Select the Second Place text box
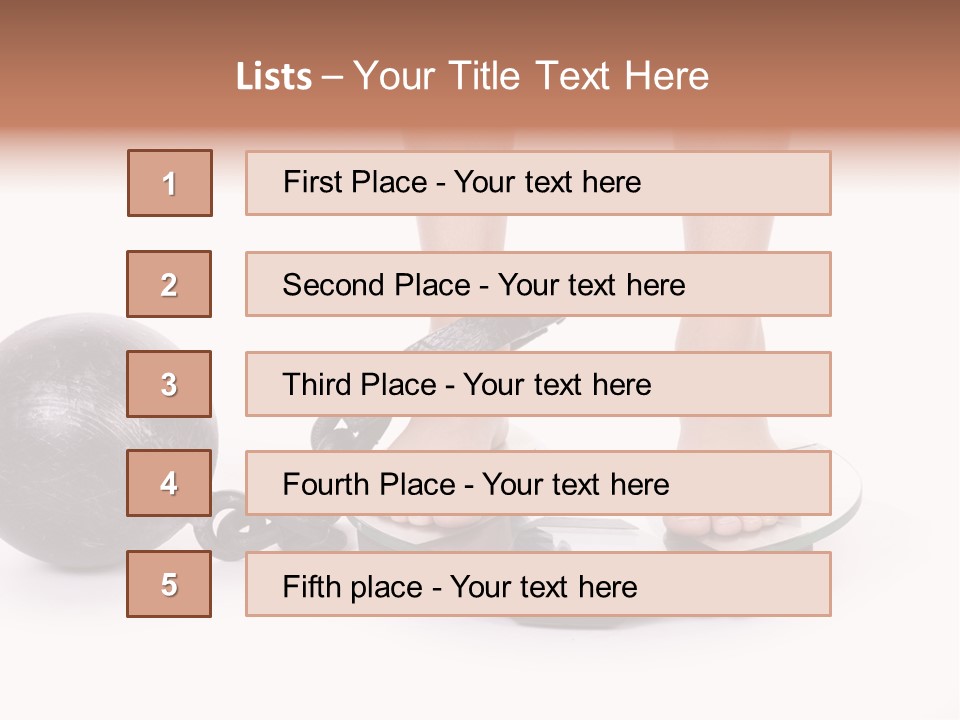The image size is (960, 720). click(x=538, y=284)
